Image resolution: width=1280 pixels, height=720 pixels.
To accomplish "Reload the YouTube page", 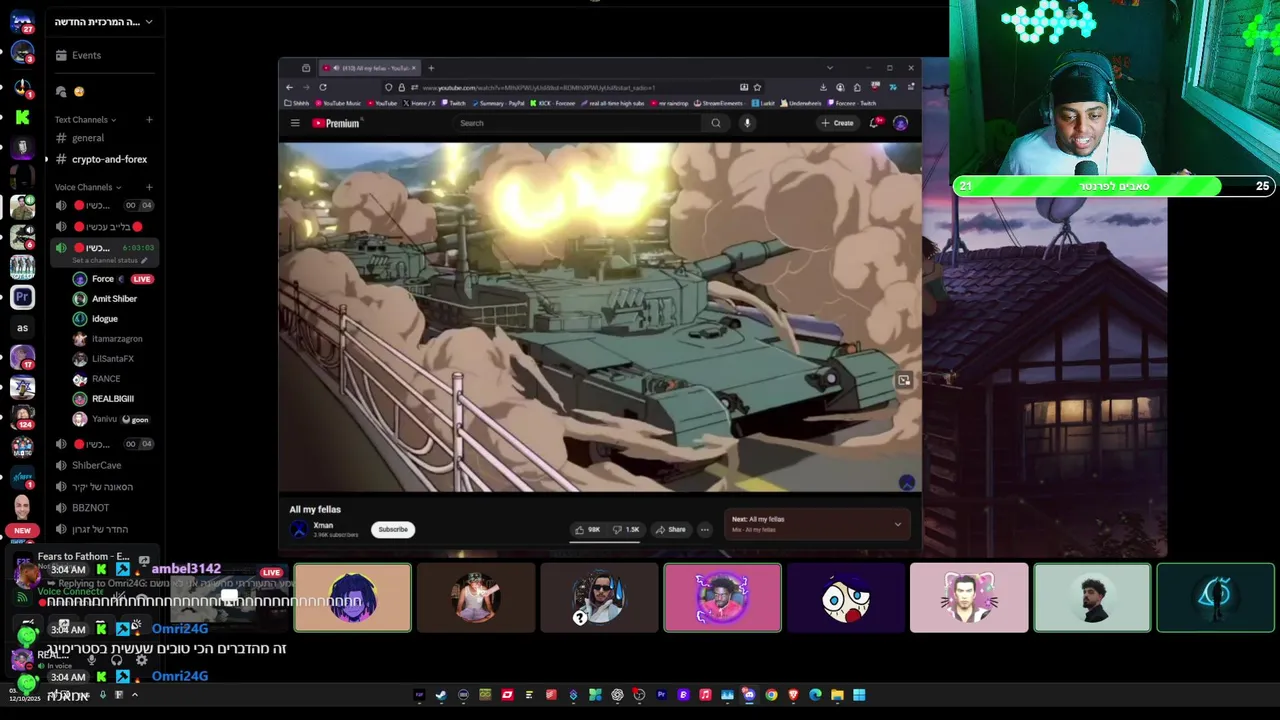I will (x=323, y=87).
